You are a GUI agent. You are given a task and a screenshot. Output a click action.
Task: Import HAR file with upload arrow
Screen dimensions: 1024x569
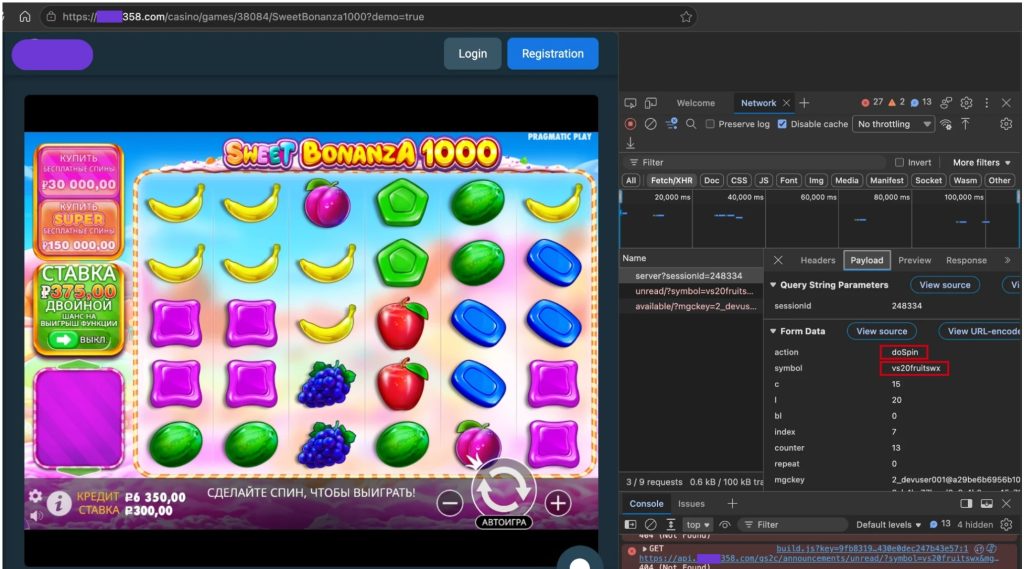click(965, 124)
